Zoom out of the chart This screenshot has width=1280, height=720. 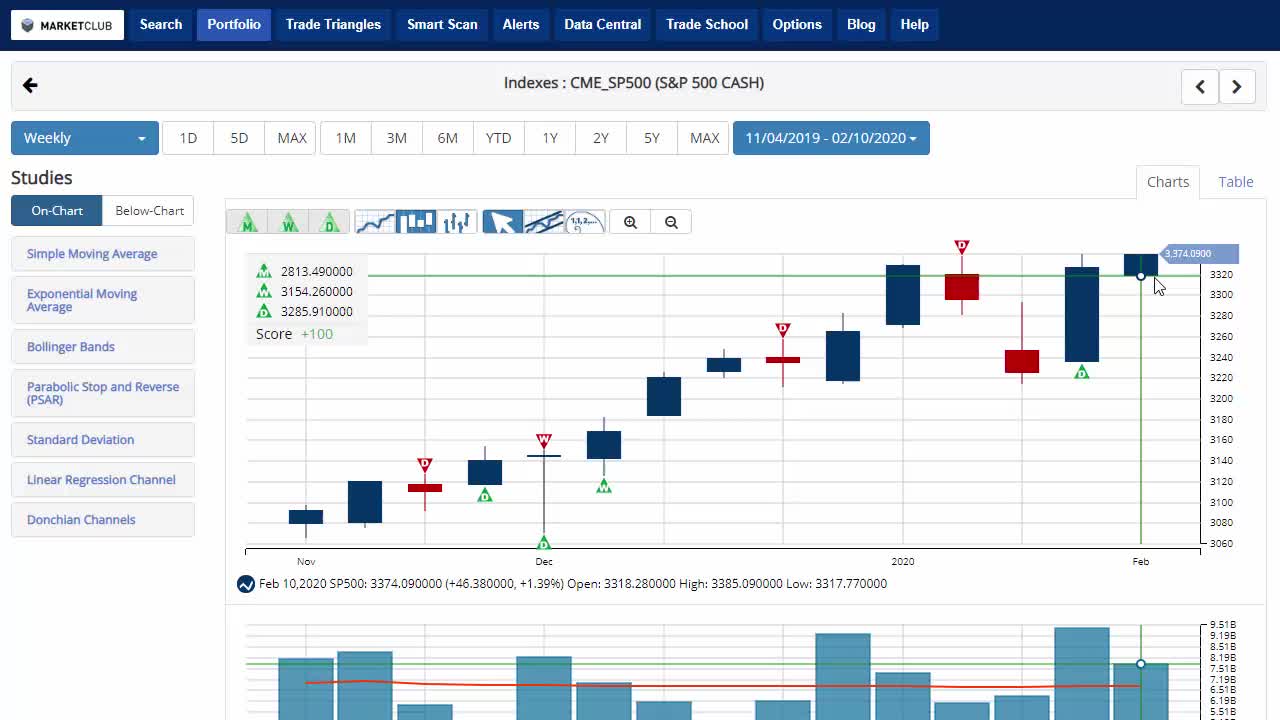(671, 222)
